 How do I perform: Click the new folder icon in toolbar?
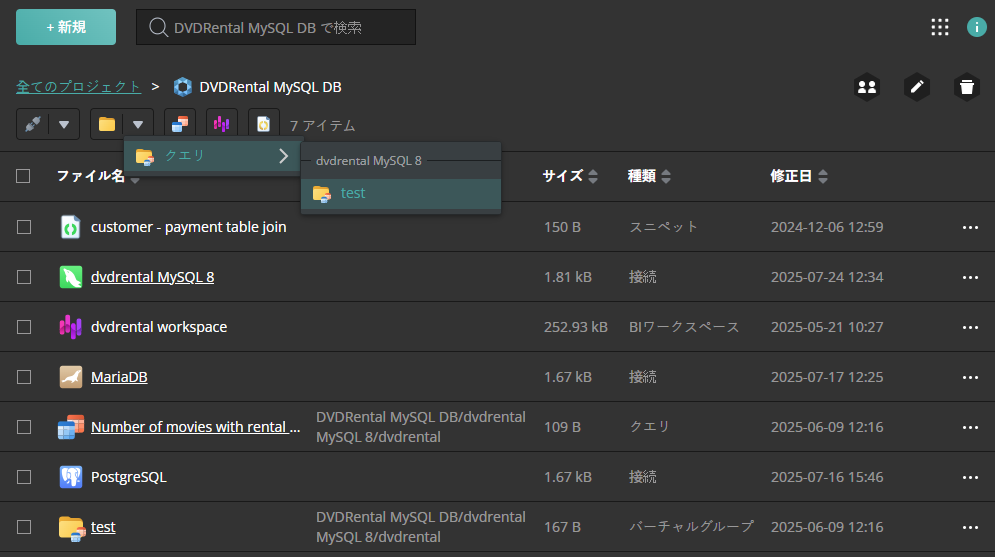tap(107, 124)
